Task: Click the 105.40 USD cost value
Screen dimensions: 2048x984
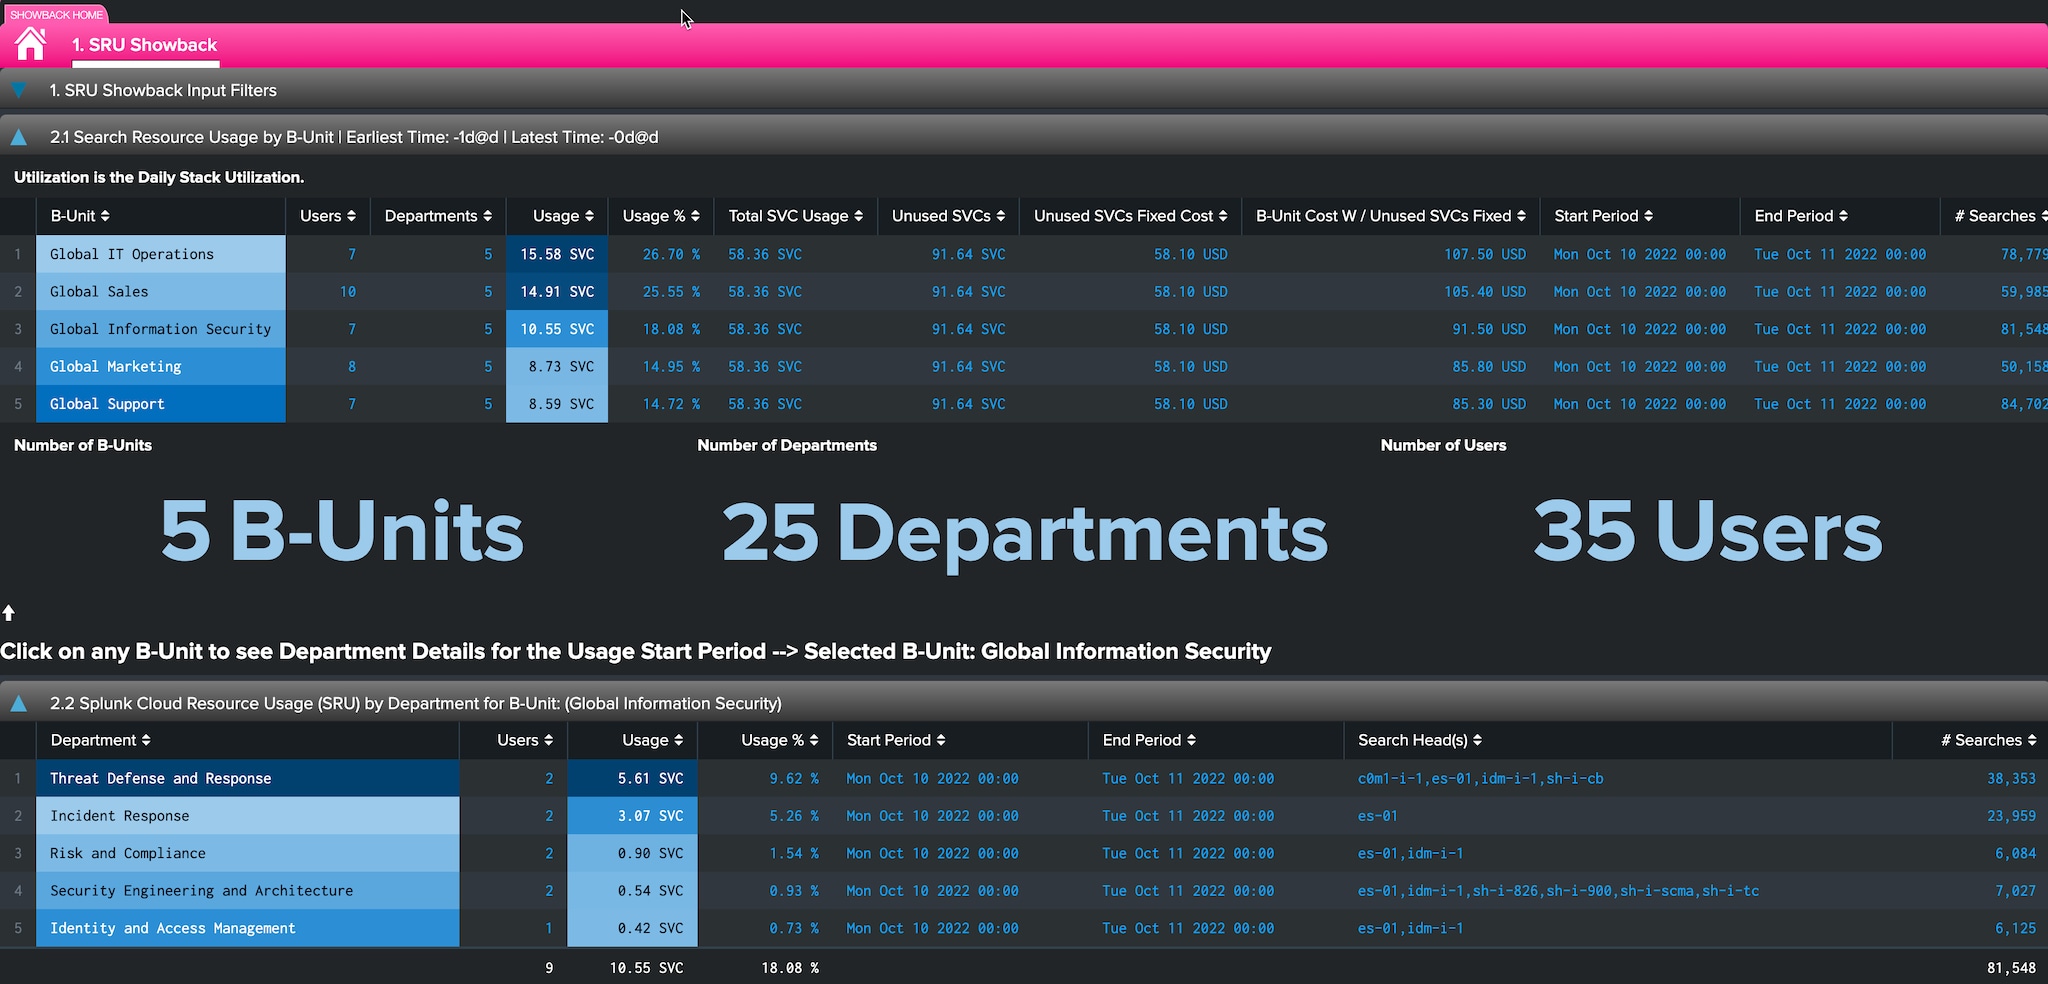Action: (1485, 292)
